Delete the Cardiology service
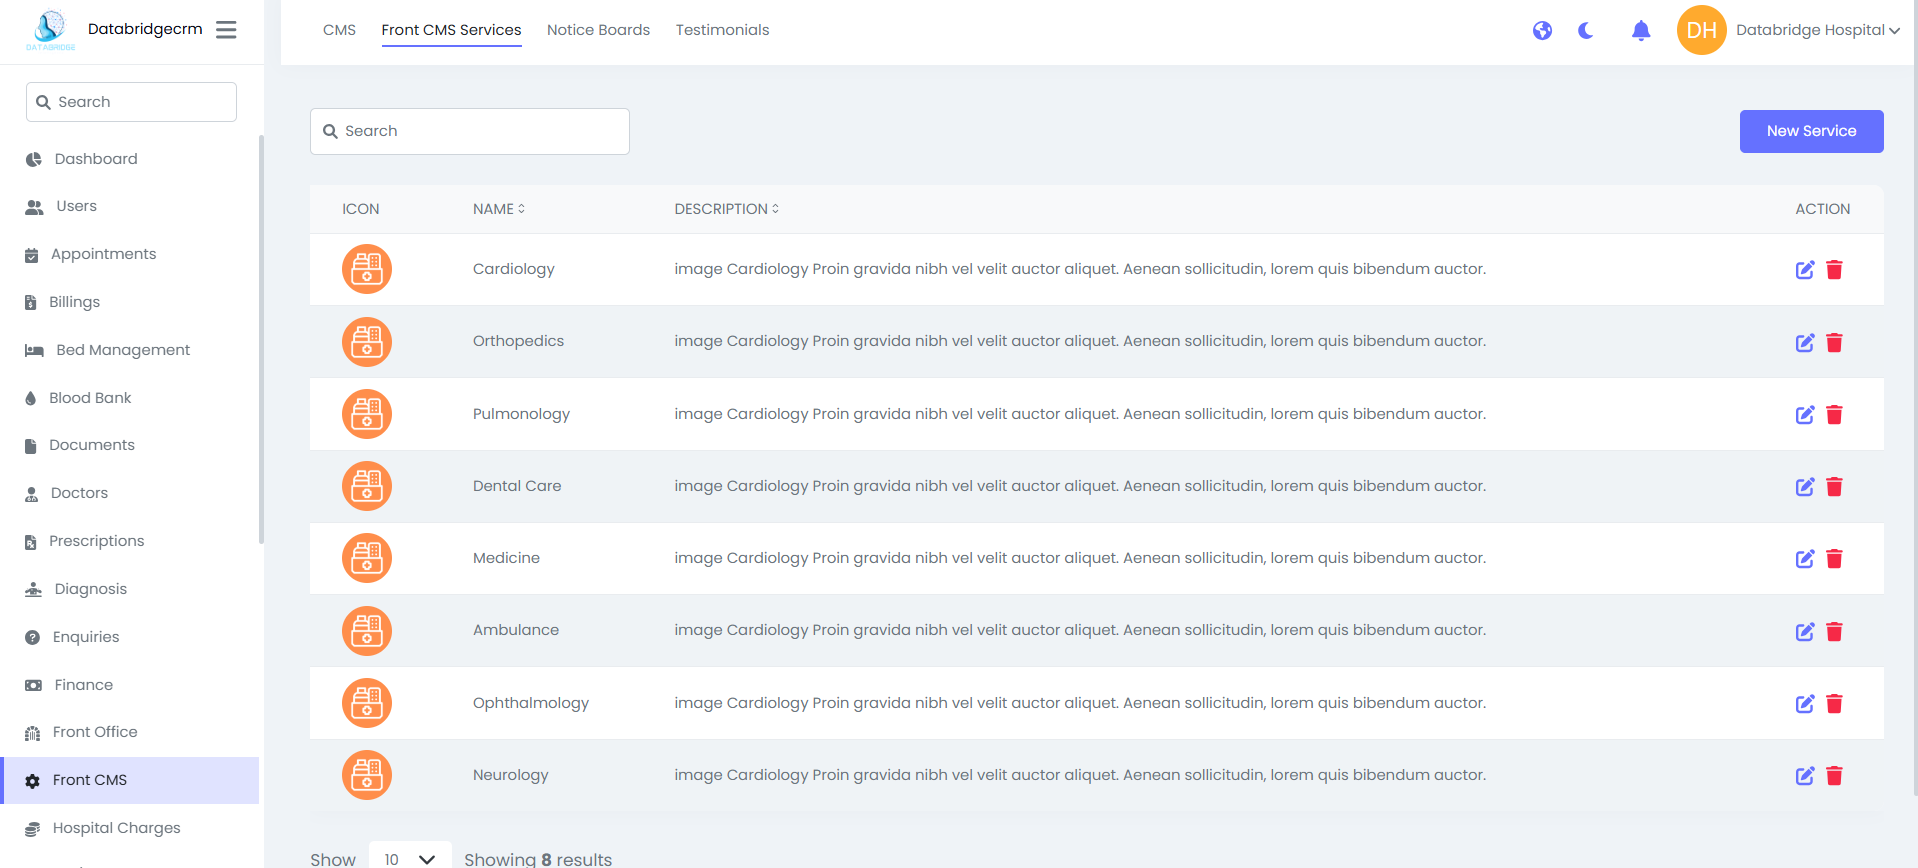Screen dimensions: 1918x868 coord(1834,270)
